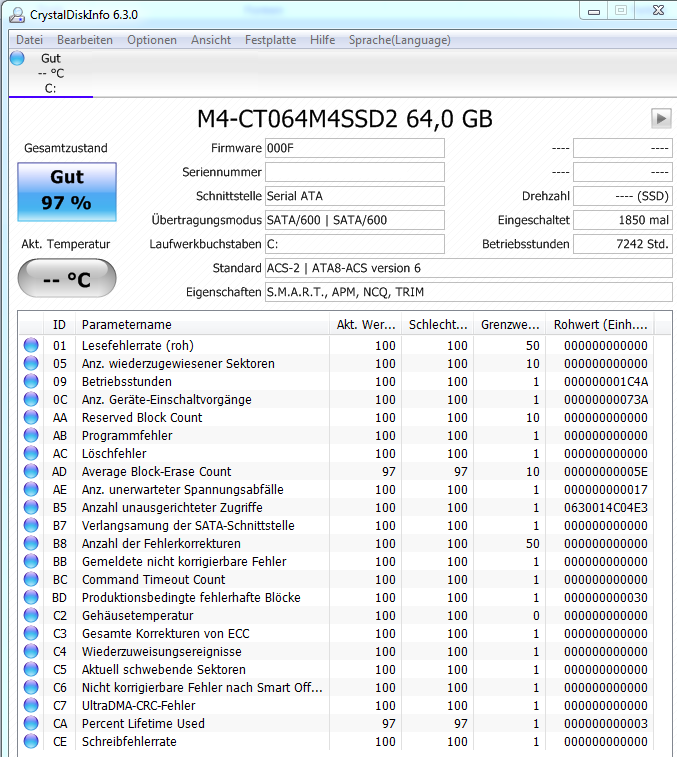Click the Akt. Wer... column header
Image resolution: width=677 pixels, height=757 pixels.
(366, 324)
